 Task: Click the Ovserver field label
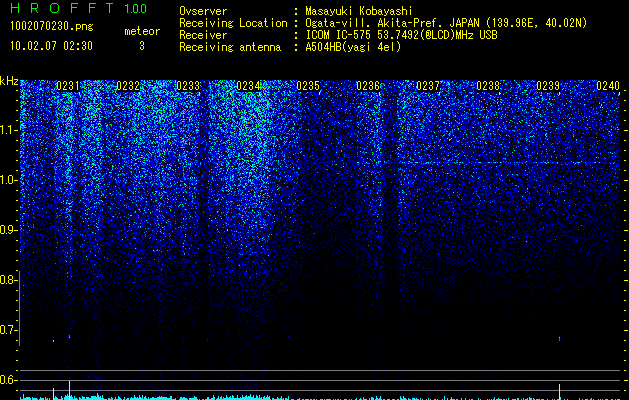(203, 11)
